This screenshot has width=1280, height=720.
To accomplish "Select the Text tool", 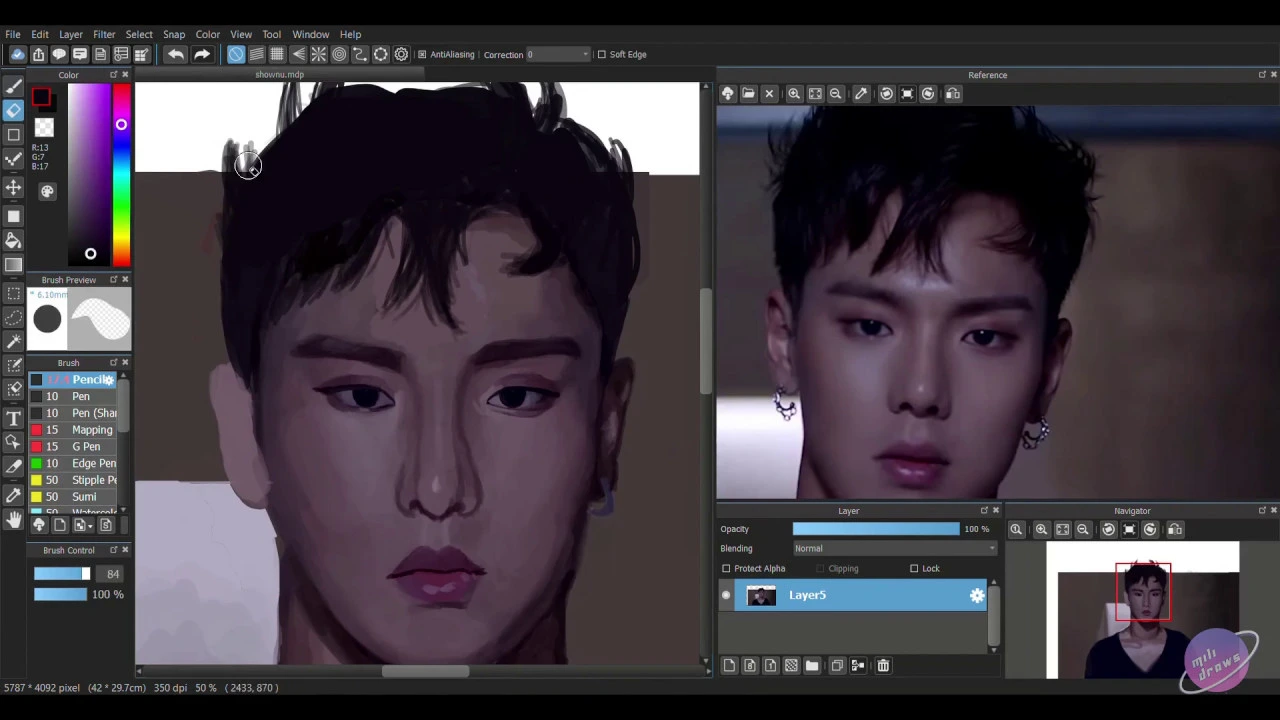I will pyautogui.click(x=14, y=418).
